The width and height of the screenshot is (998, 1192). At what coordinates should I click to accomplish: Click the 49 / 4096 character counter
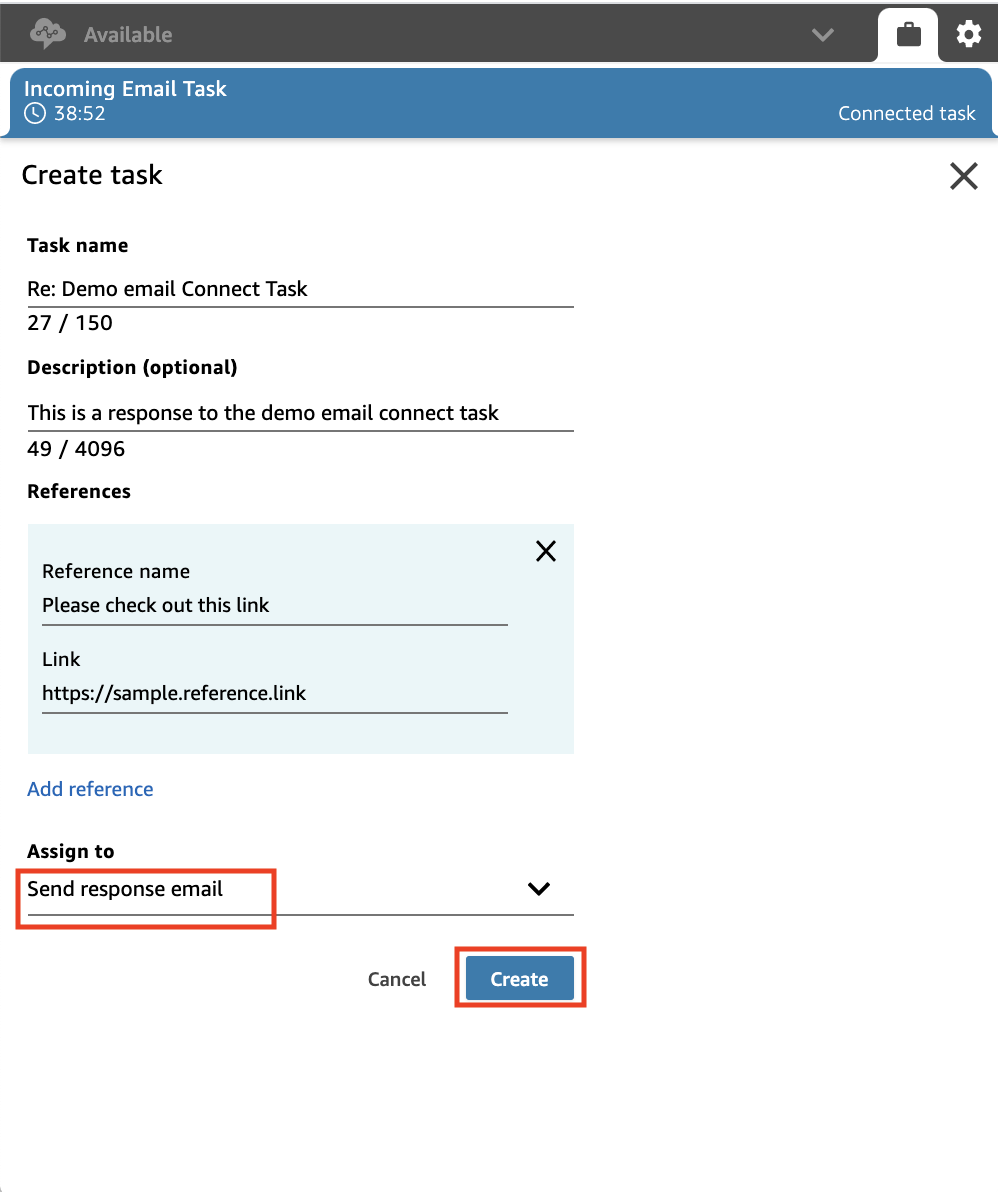tap(76, 449)
